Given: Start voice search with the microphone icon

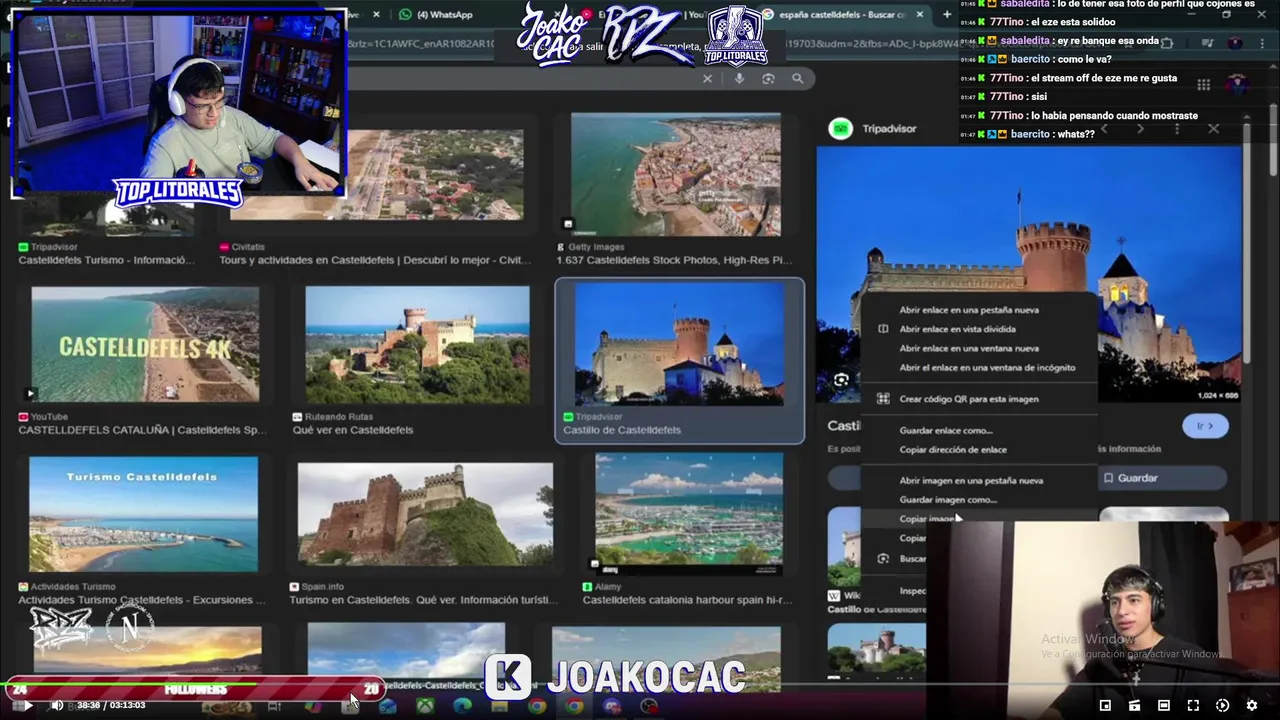Looking at the screenshot, I should tap(739, 78).
